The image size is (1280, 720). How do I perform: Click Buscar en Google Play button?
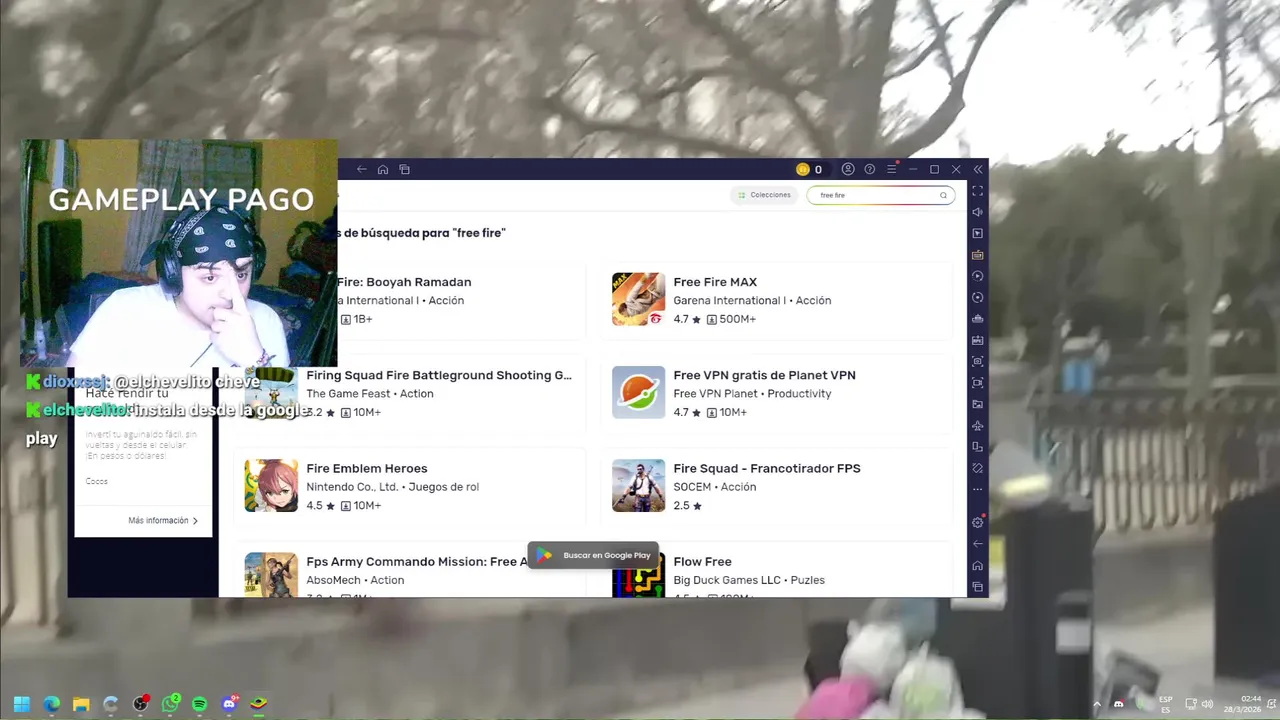point(593,555)
